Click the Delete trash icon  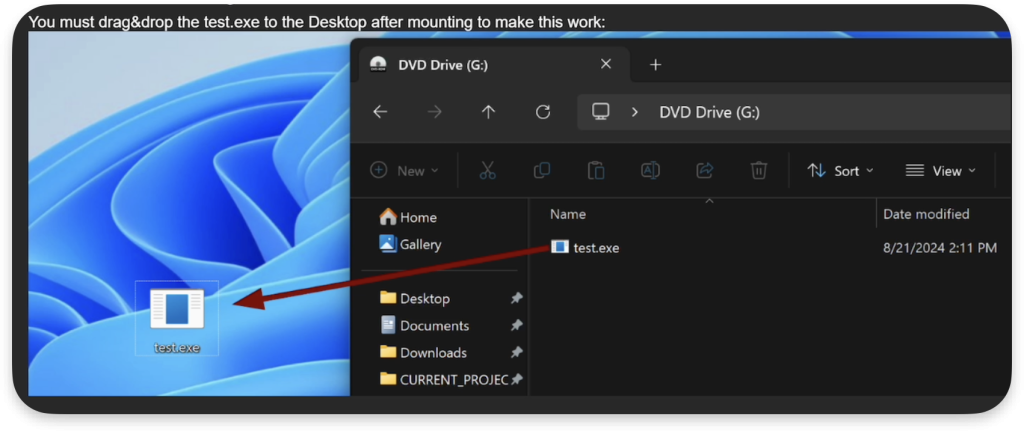coord(758,171)
